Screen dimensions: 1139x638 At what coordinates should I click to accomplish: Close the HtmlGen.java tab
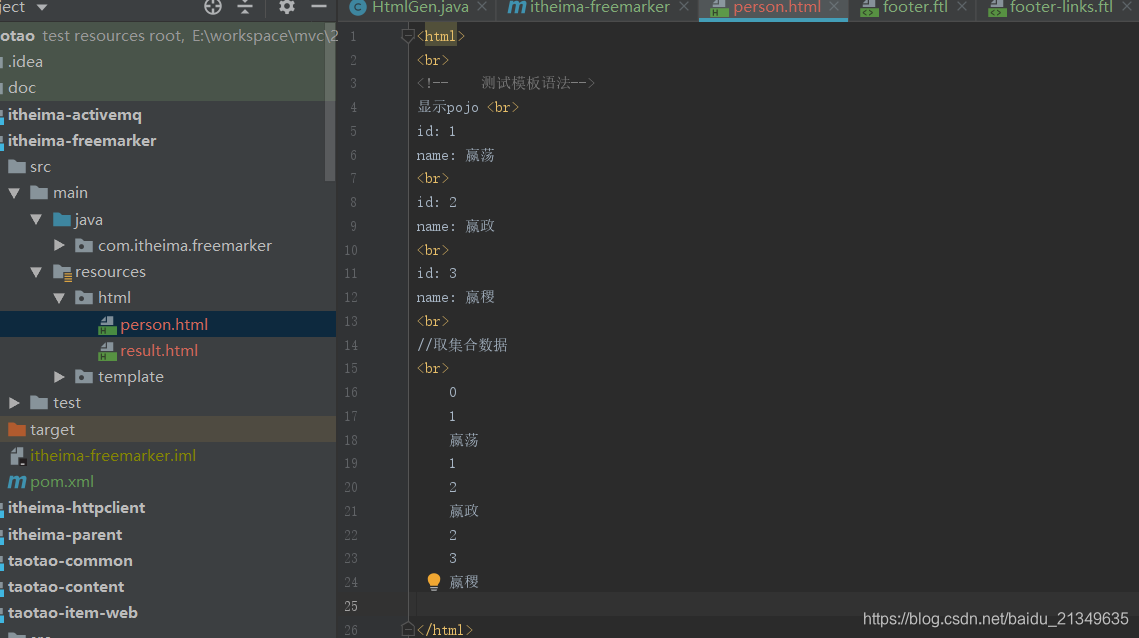coord(482,7)
